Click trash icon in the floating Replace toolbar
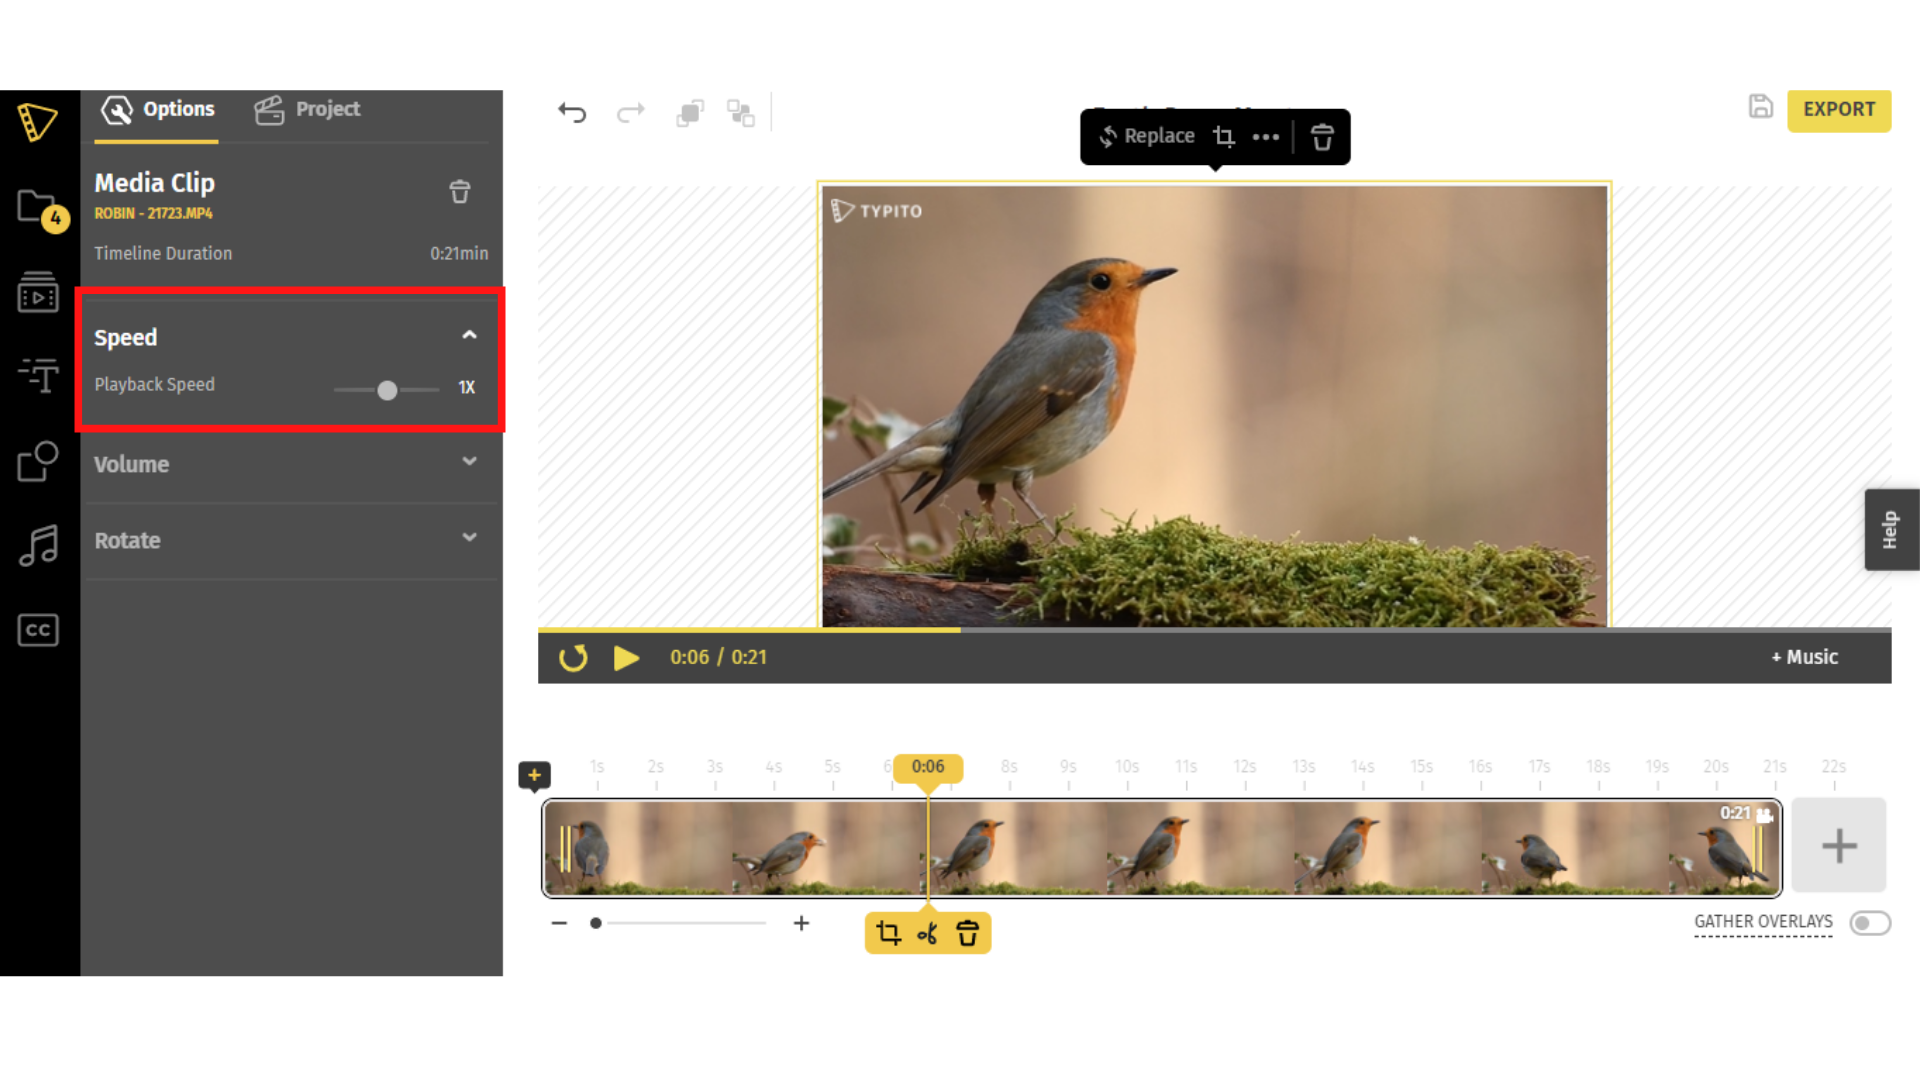Viewport: 1920px width, 1080px height. (1322, 137)
